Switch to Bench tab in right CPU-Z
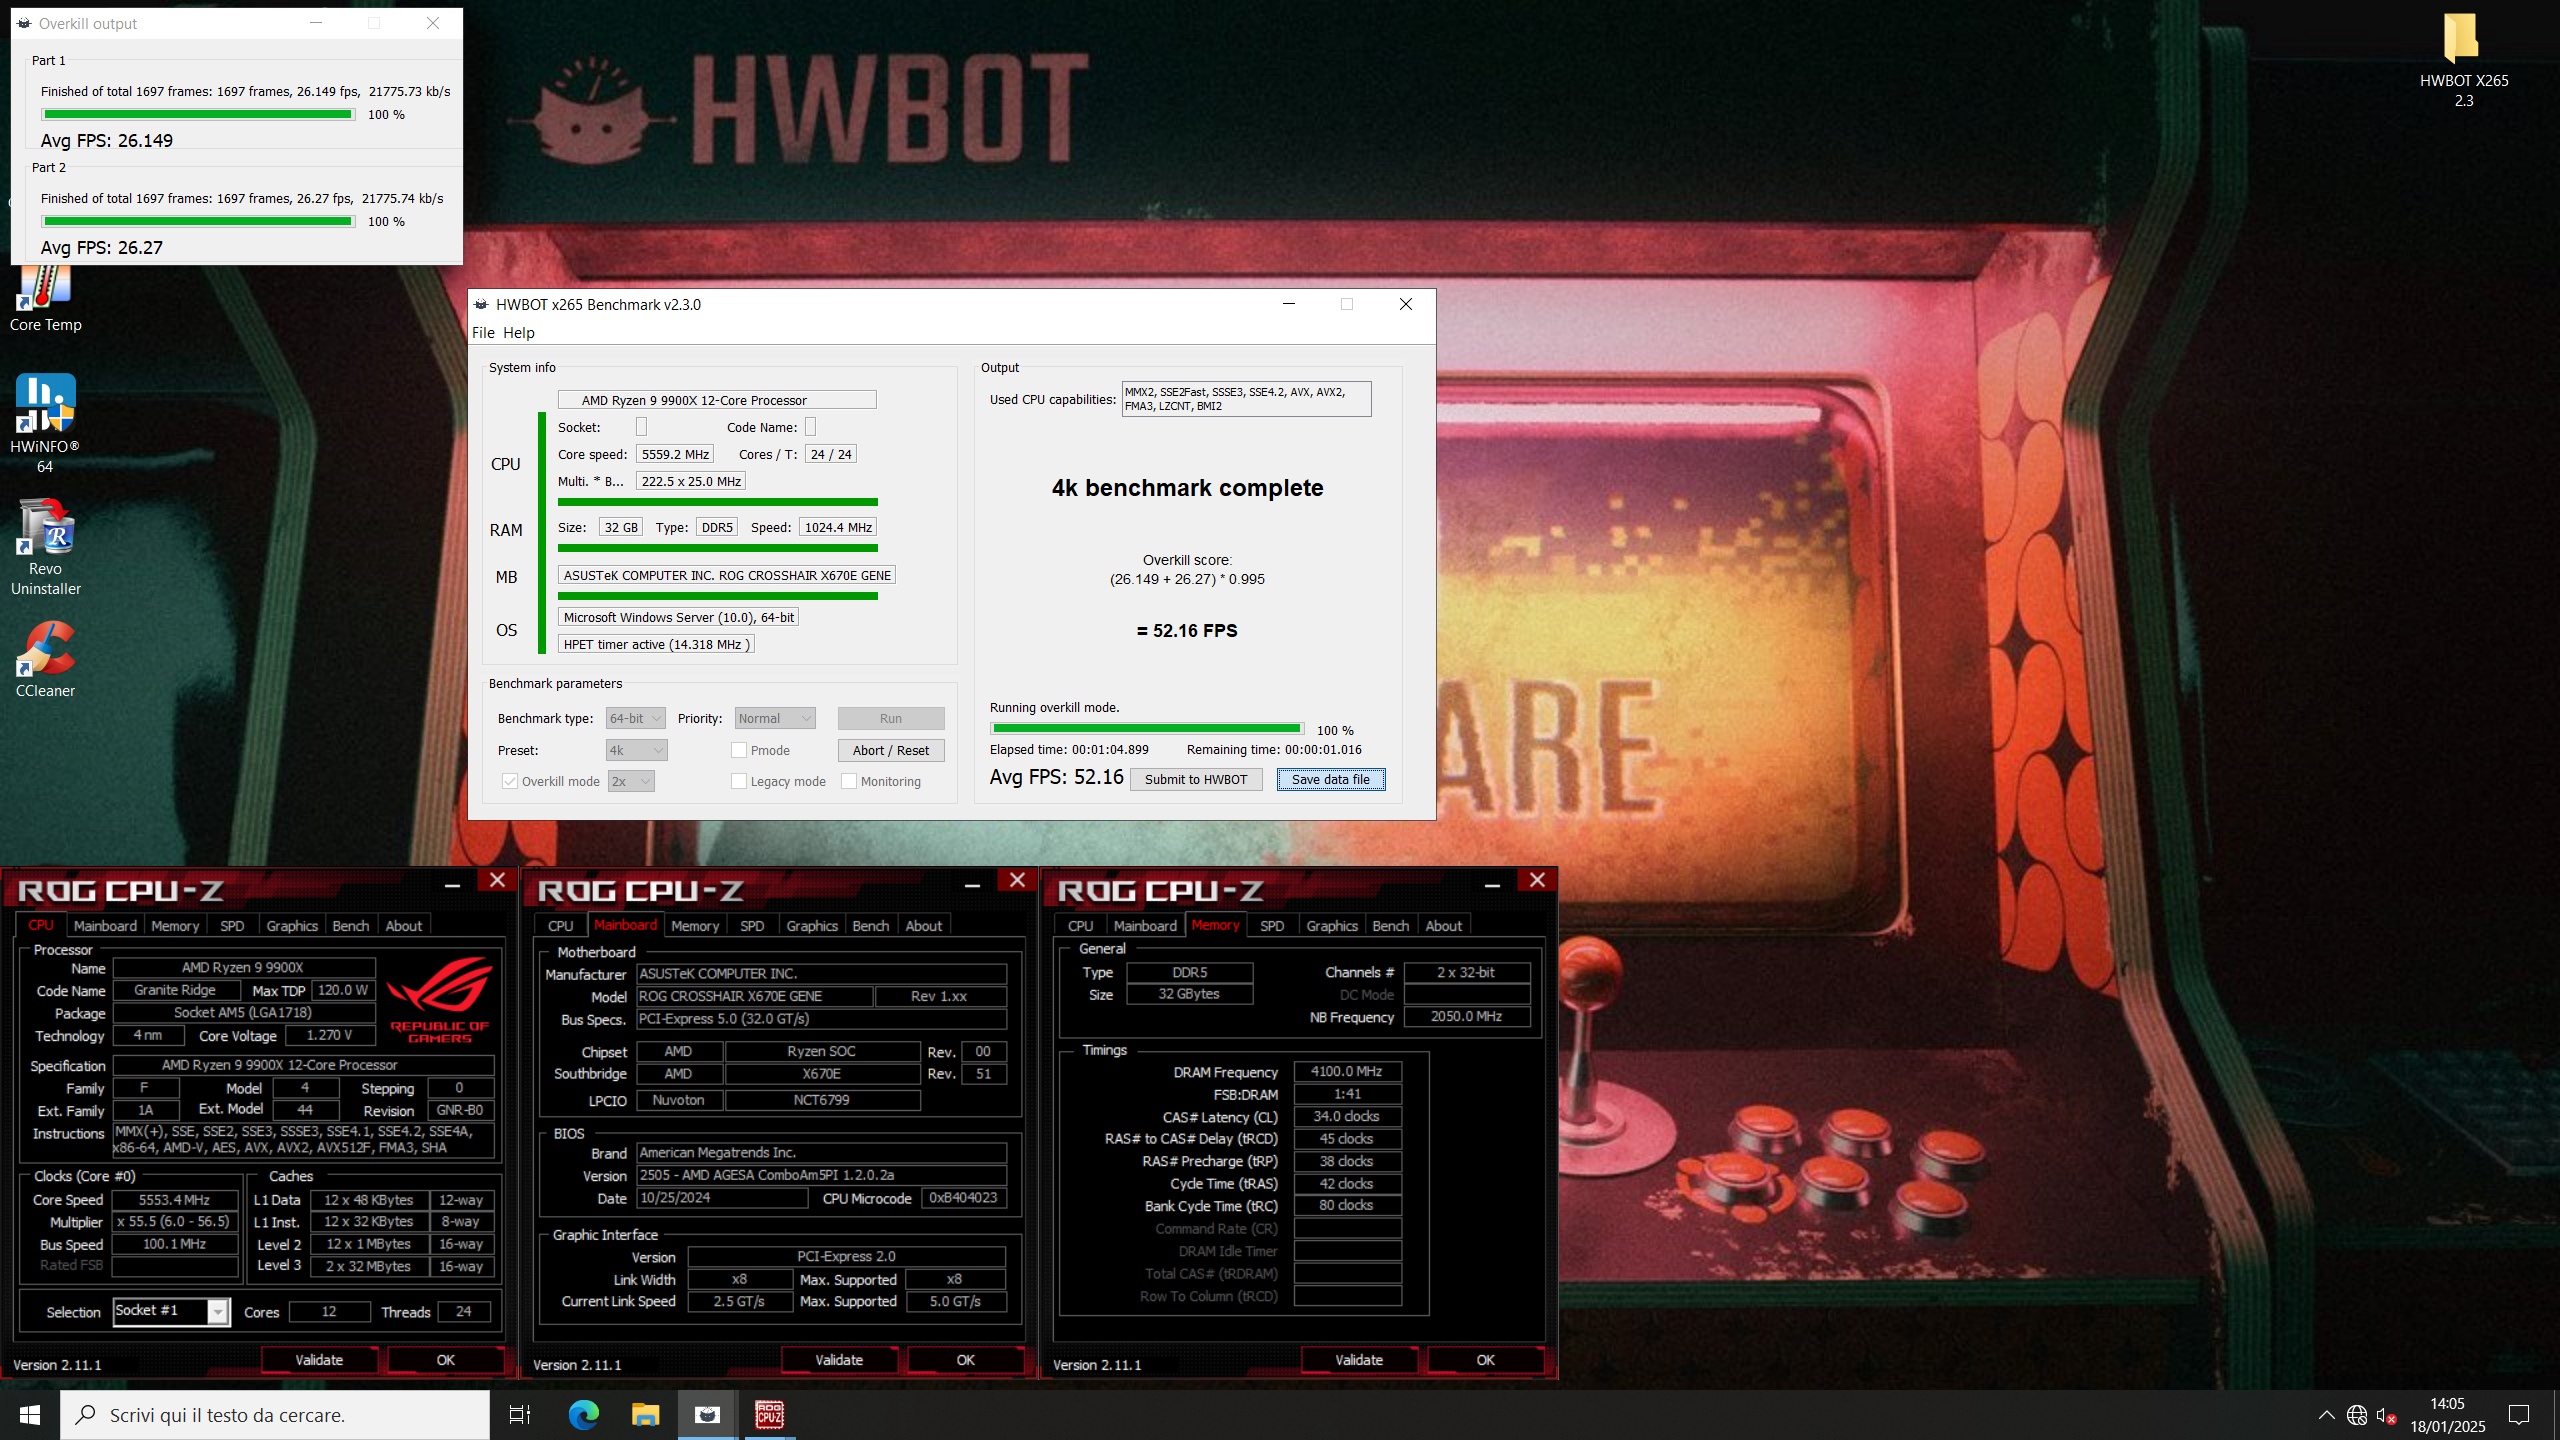This screenshot has width=2560, height=1440. (x=1390, y=926)
